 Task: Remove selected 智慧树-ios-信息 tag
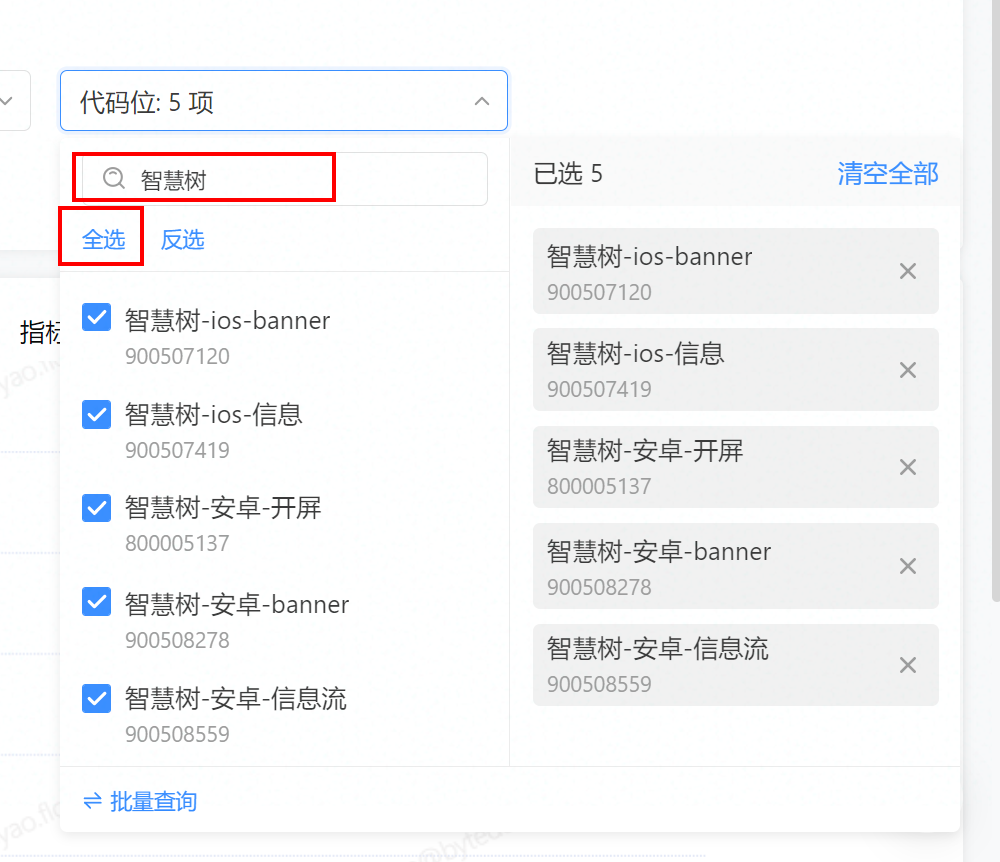click(x=908, y=370)
